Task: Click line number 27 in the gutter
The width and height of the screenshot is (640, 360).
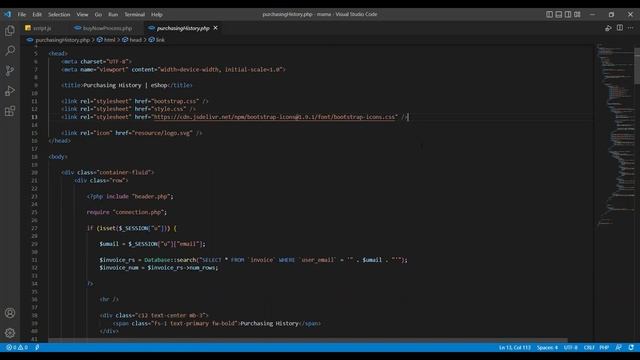Action: pyautogui.click(x=35, y=229)
